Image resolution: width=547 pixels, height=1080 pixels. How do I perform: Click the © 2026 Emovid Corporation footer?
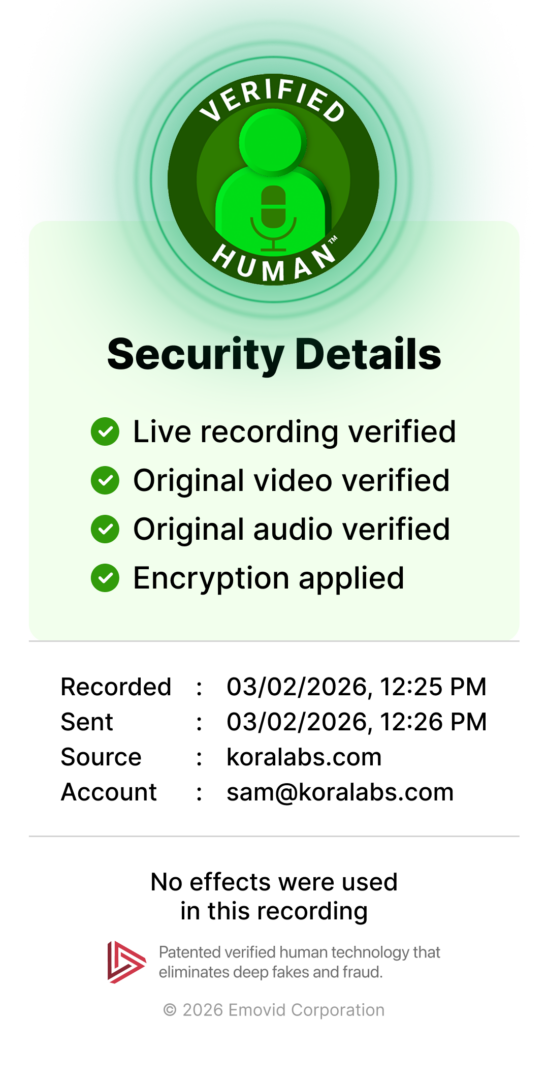point(274,1010)
